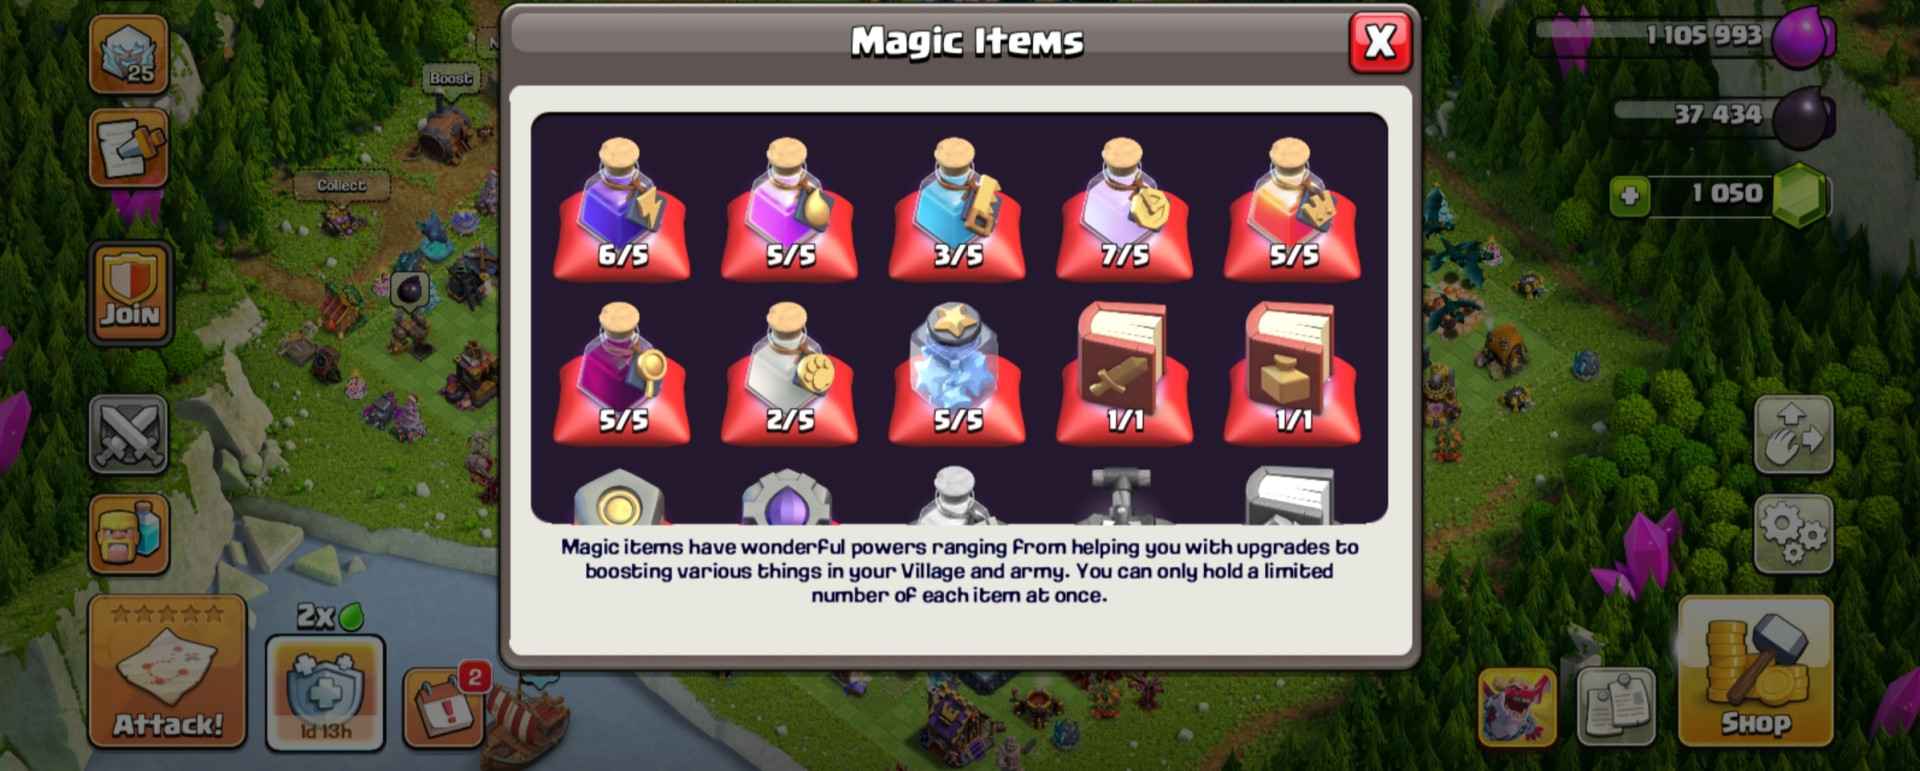Select the Book of Spells
Viewport: 1920px width, 771px height.
(x=1292, y=372)
